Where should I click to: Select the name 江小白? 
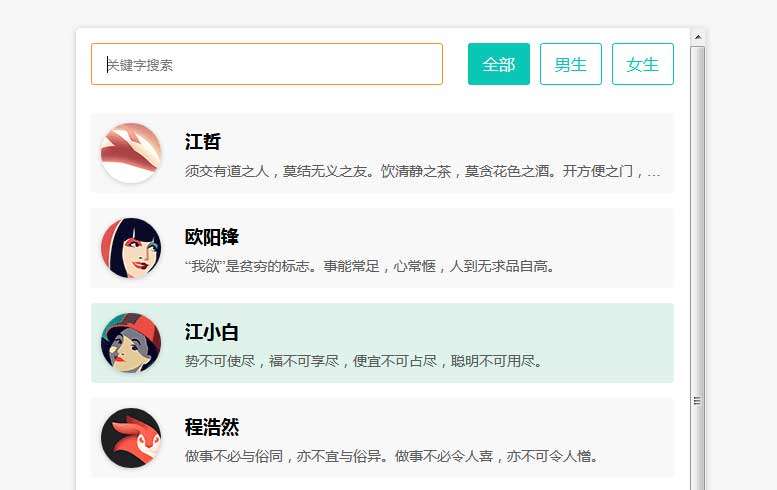[x=212, y=332]
